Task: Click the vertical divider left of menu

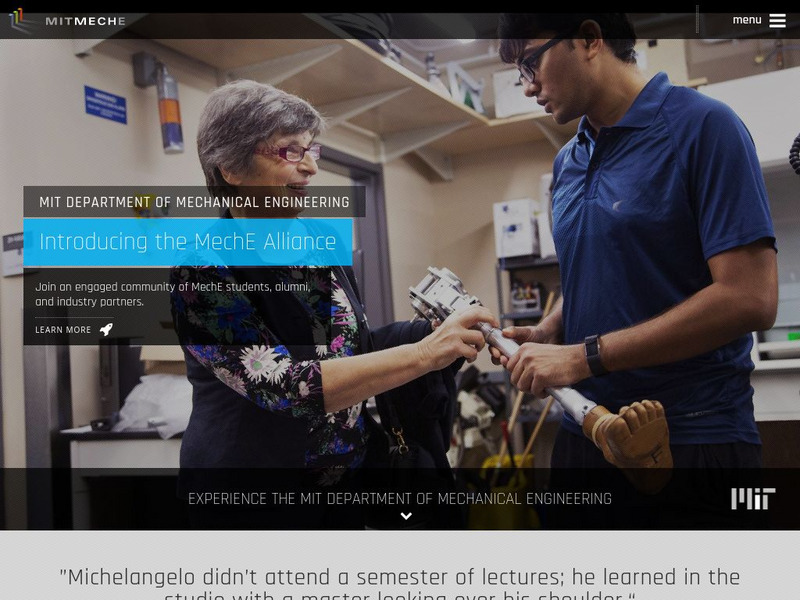Action: tap(697, 19)
